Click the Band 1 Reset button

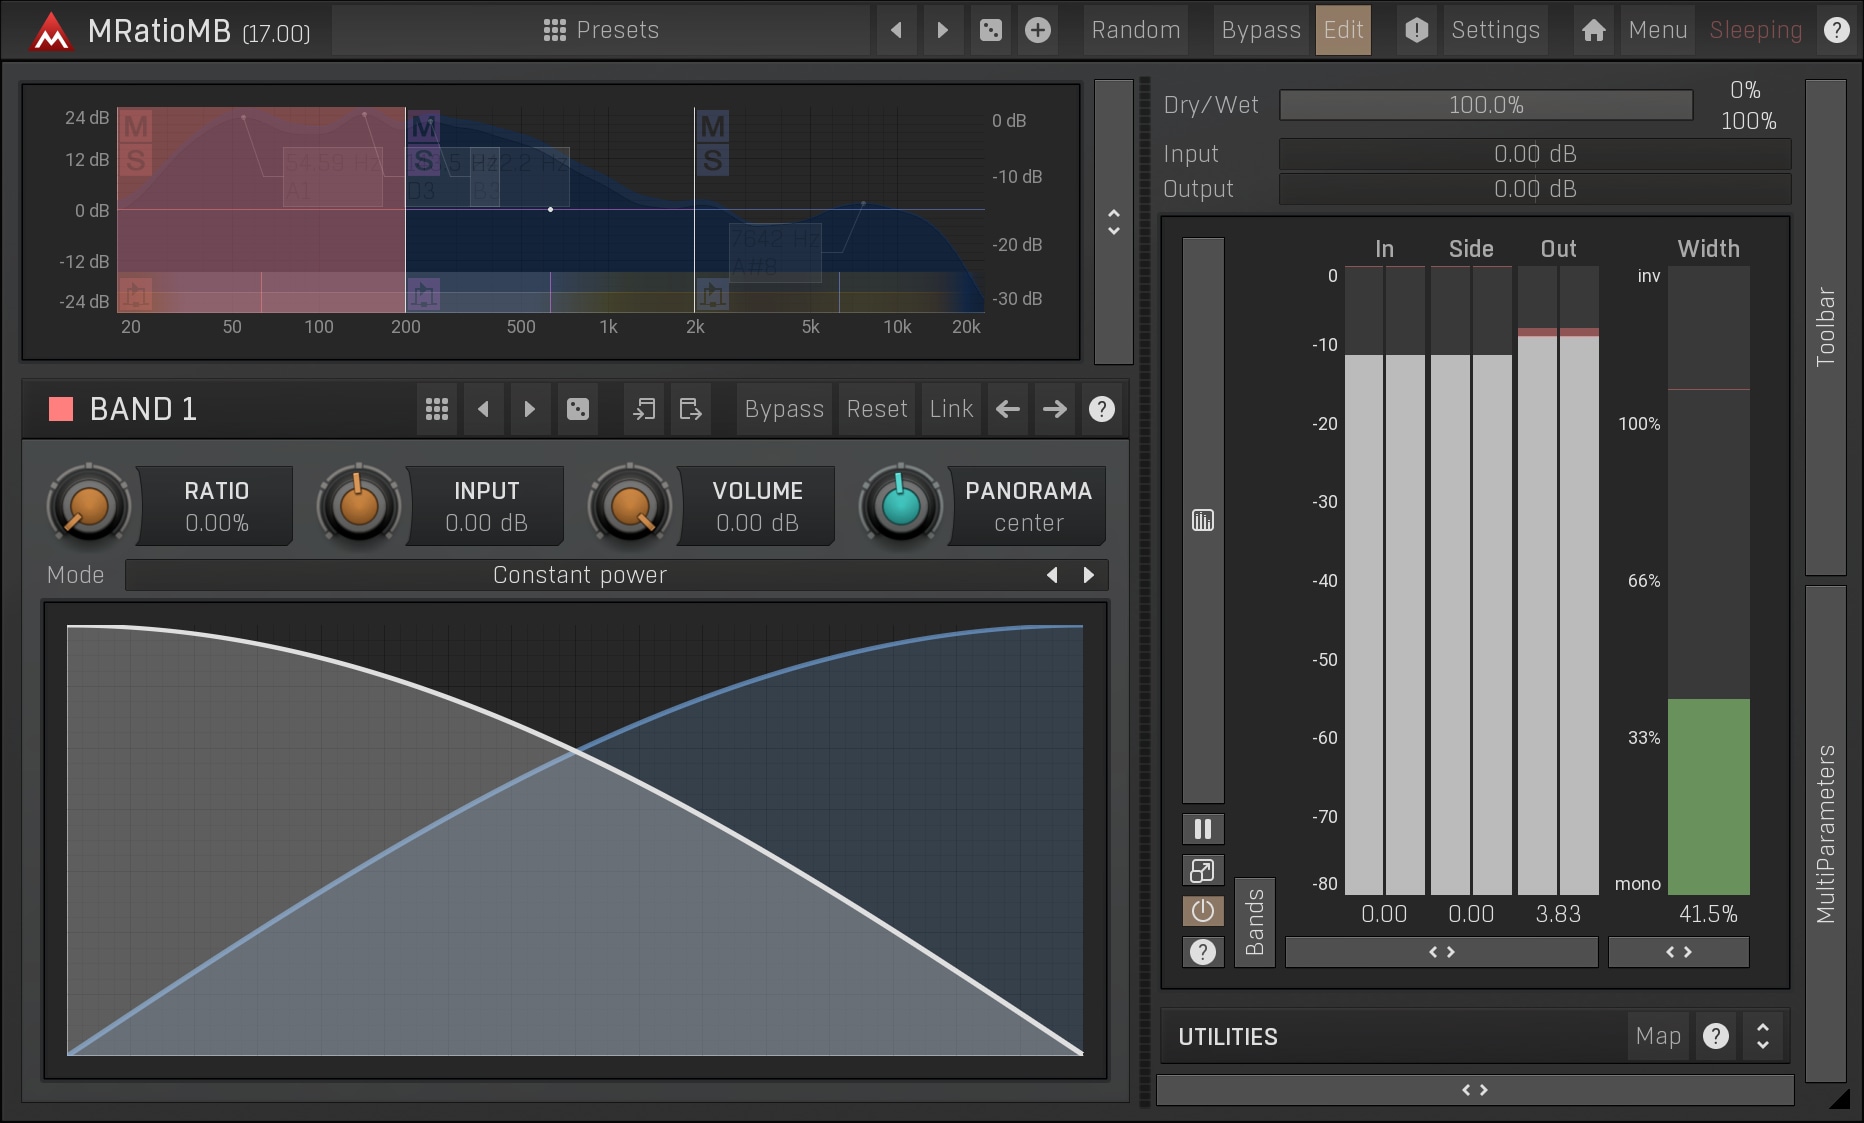tap(876, 409)
